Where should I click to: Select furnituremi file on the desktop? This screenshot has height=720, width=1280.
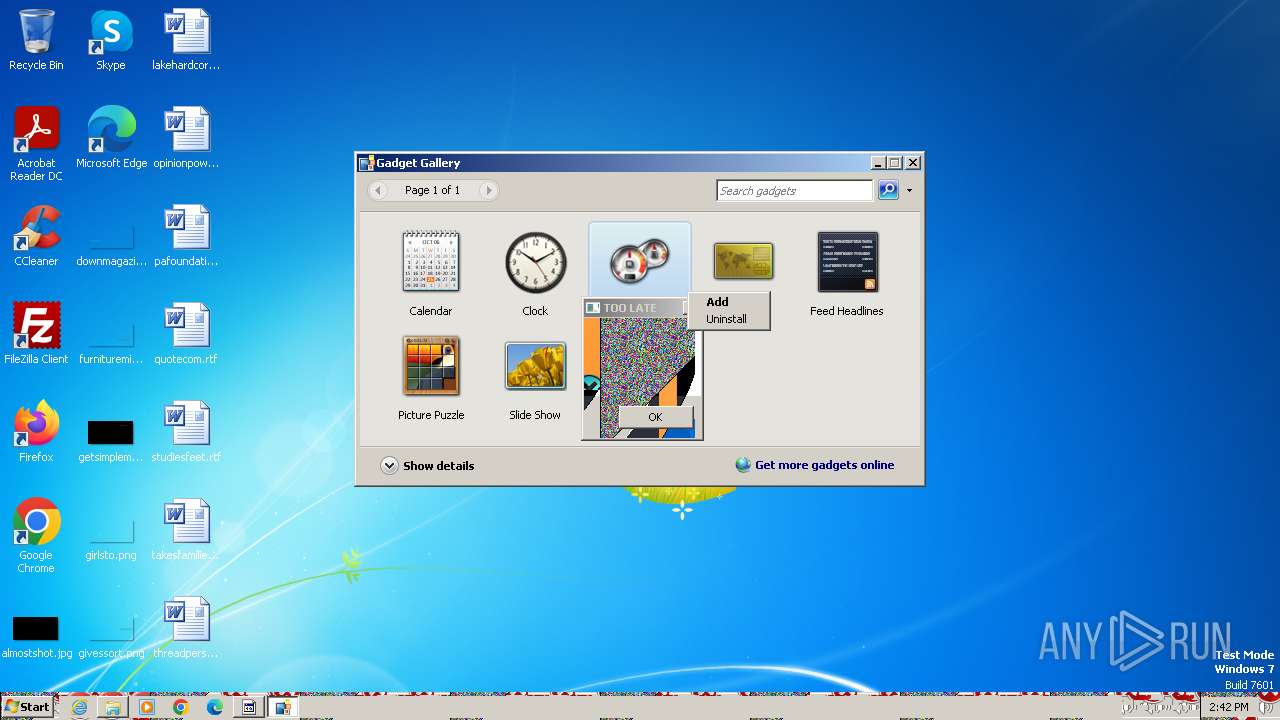pyautogui.click(x=111, y=334)
